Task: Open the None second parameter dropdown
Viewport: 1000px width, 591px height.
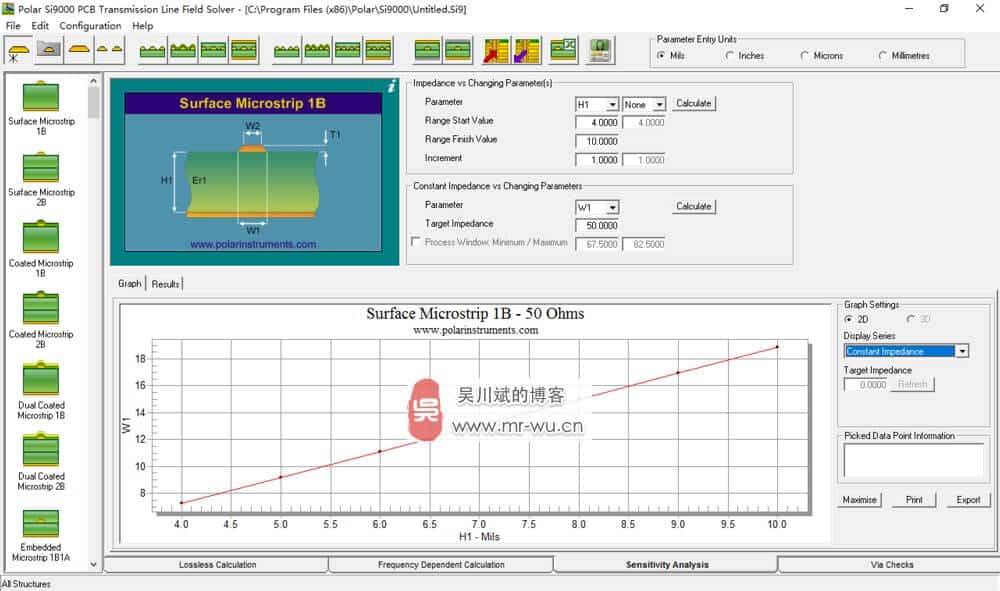Action: pyautogui.click(x=659, y=105)
